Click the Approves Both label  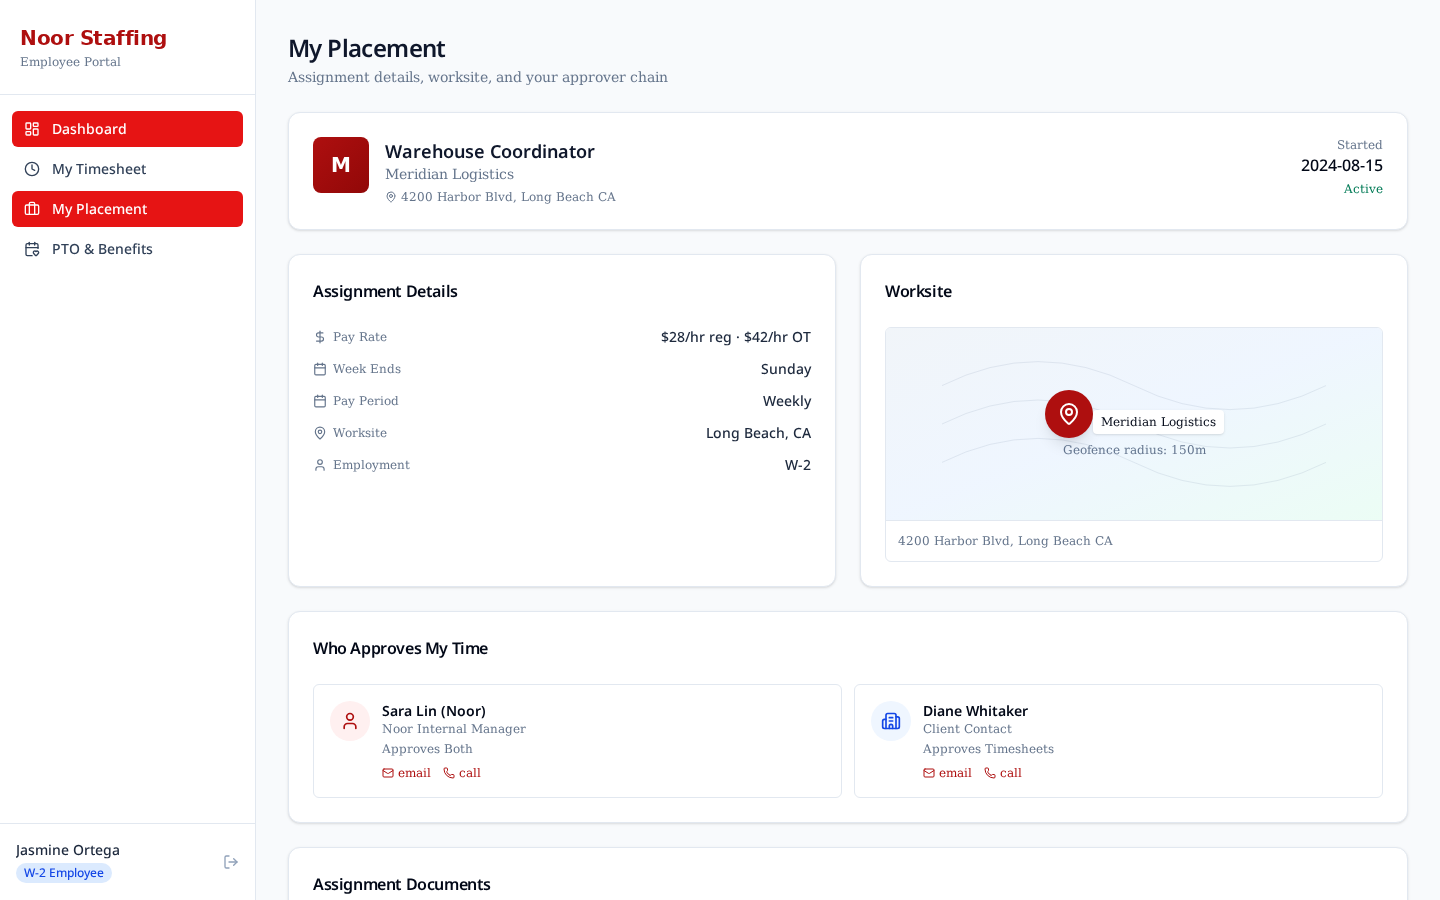tap(427, 749)
